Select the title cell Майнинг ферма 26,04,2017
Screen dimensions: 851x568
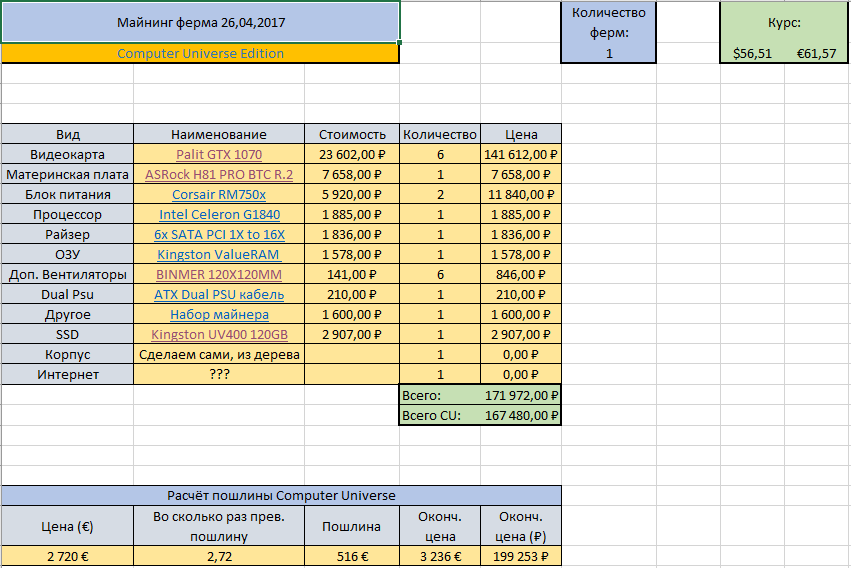coord(201,22)
